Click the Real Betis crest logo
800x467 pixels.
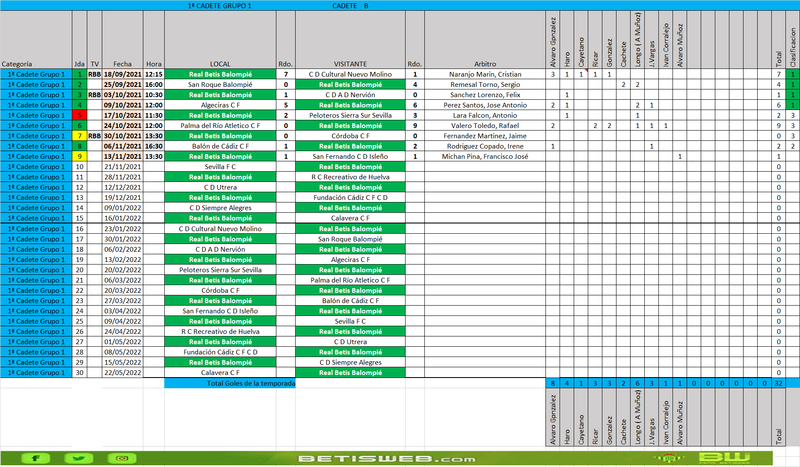coord(669,458)
